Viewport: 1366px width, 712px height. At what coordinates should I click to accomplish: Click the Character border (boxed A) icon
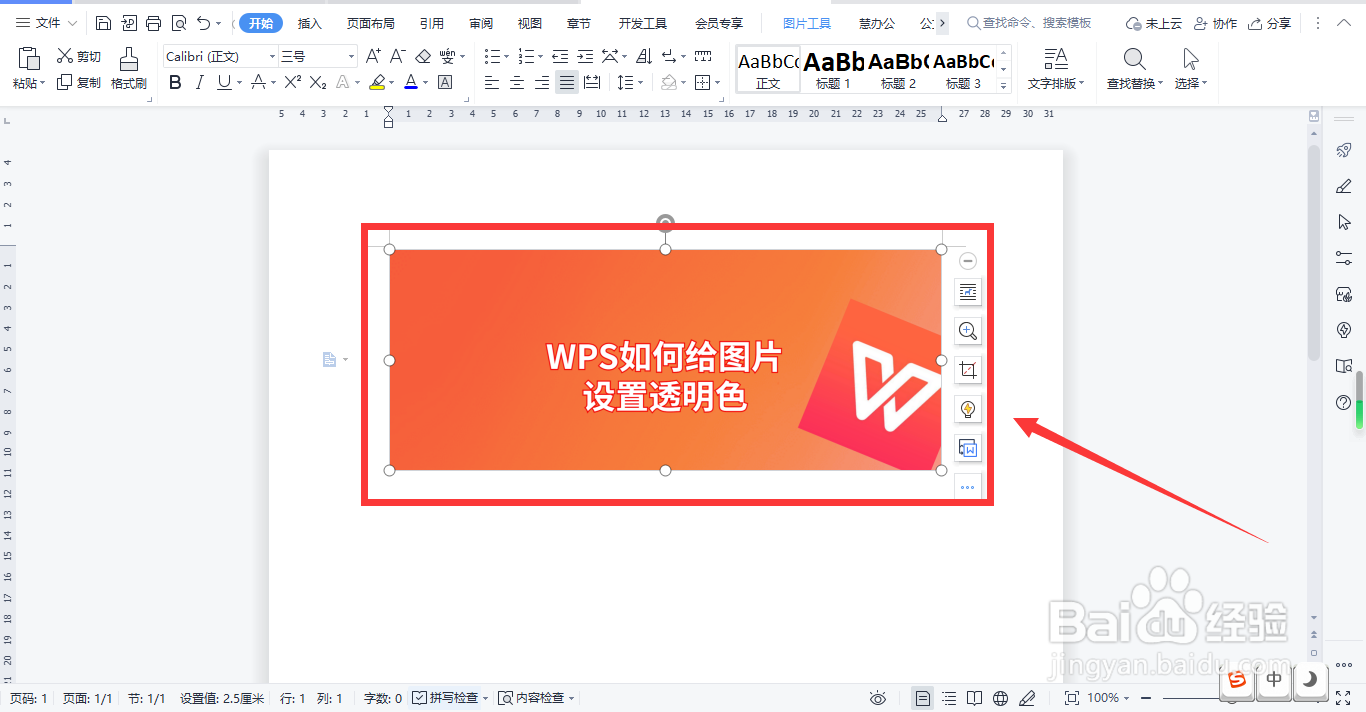click(x=445, y=82)
